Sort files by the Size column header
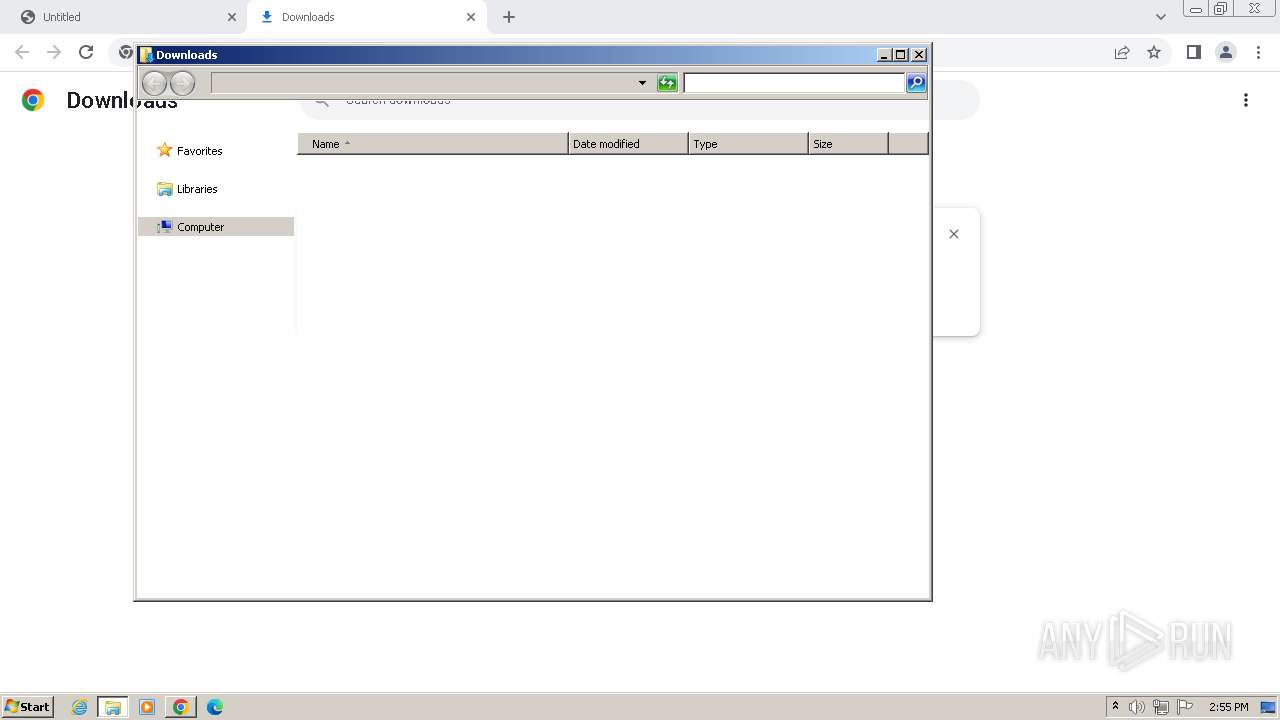This screenshot has height=720, width=1280. coord(848,144)
